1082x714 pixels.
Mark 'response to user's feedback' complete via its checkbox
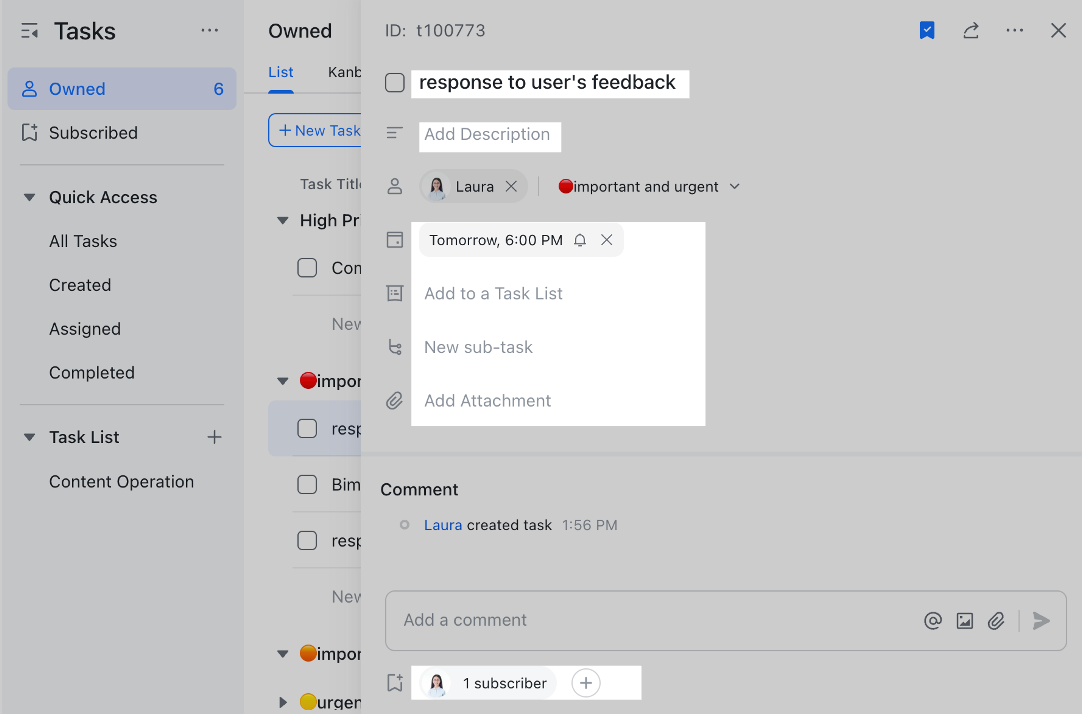(394, 83)
